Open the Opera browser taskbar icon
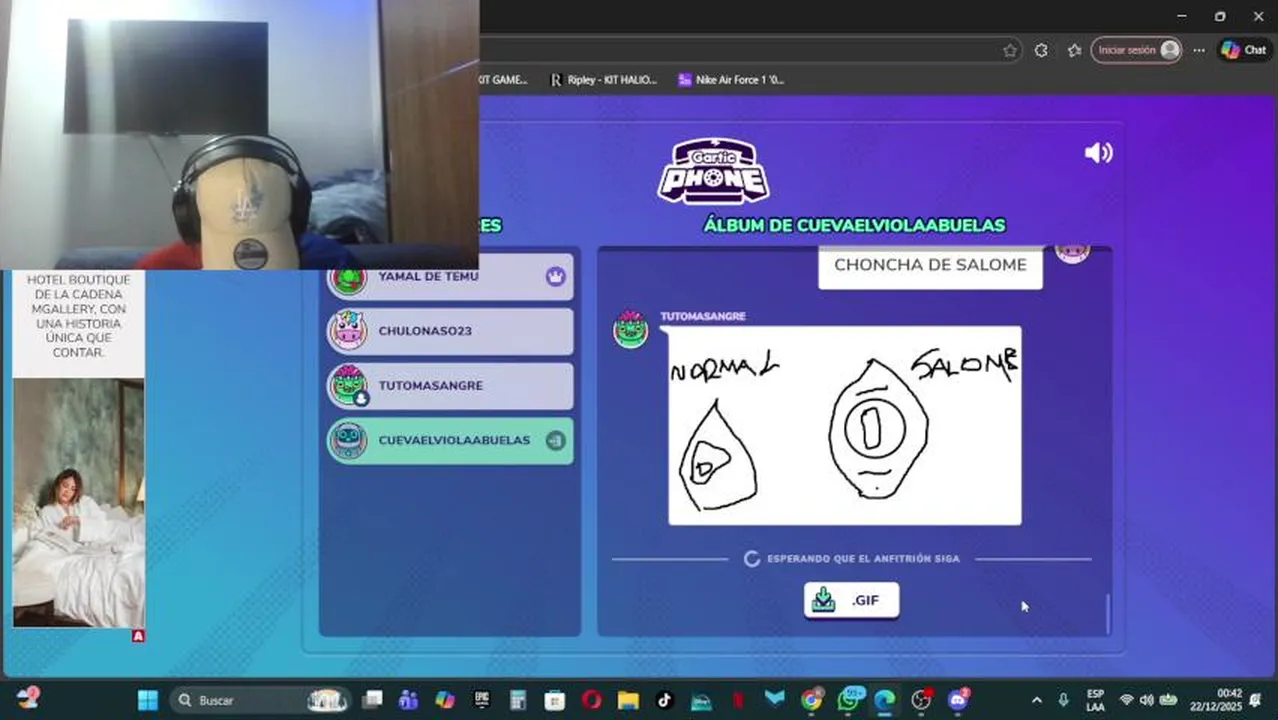The height and width of the screenshot is (720, 1278). pos(591,700)
